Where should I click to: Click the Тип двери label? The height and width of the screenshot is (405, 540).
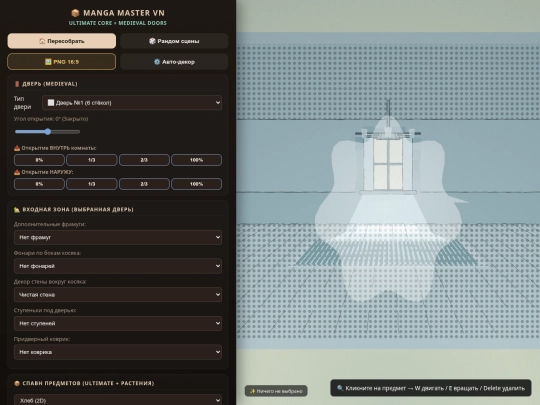(22, 103)
